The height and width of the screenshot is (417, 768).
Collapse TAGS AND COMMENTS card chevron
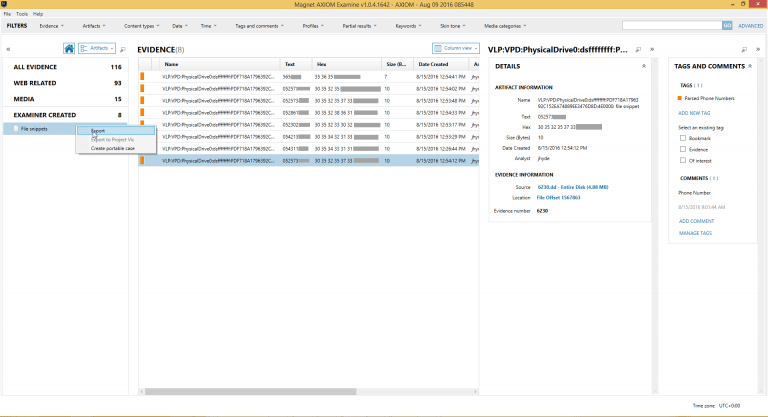pos(750,66)
